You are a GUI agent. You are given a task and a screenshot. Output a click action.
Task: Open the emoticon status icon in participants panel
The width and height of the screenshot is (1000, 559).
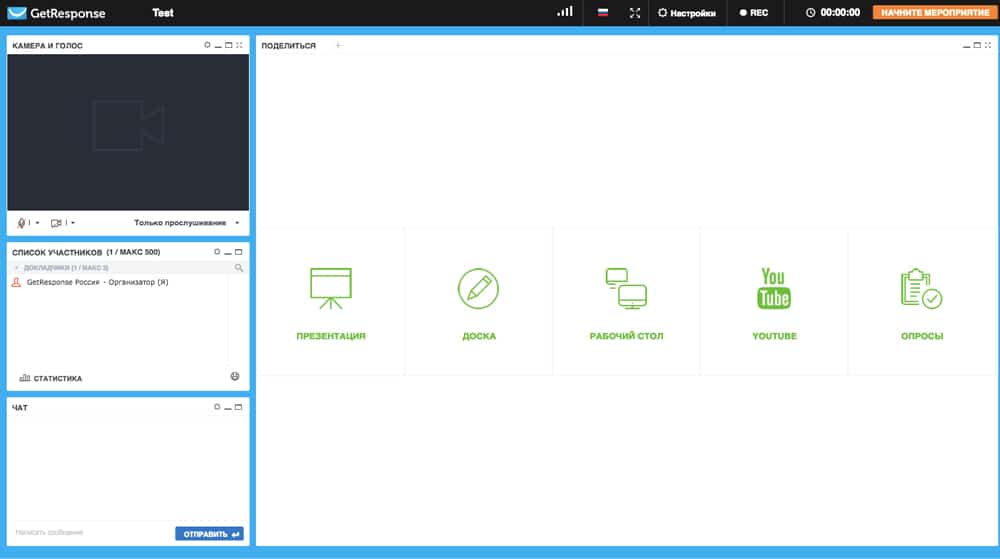point(235,377)
